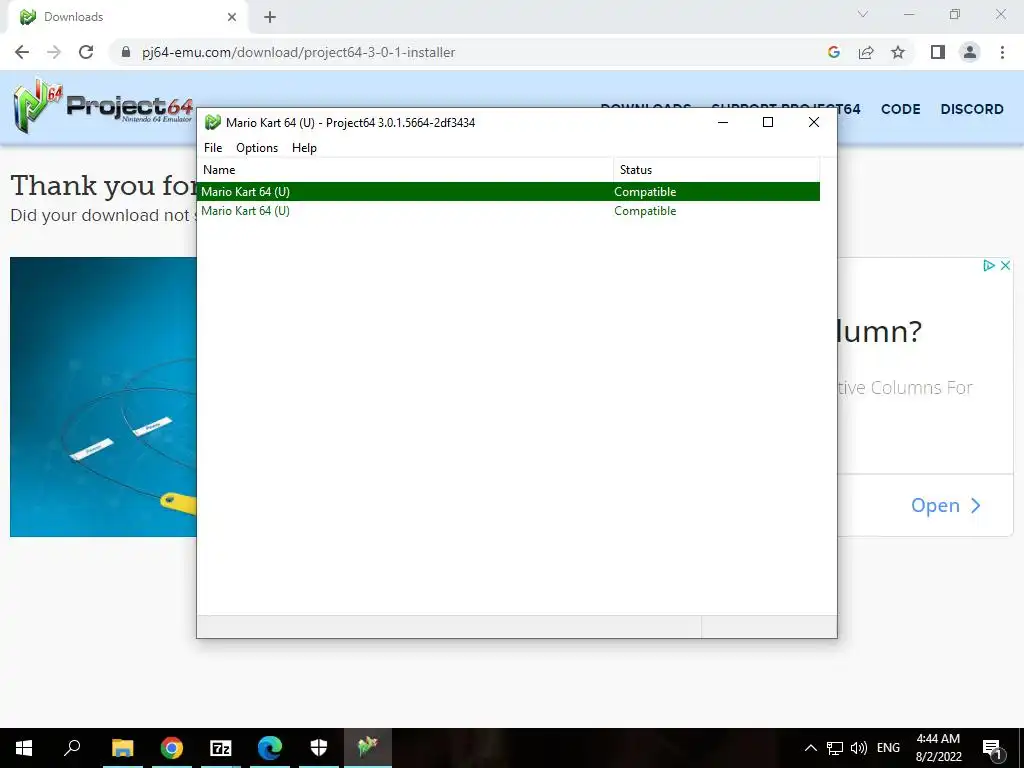The width and height of the screenshot is (1024, 768).
Task: Go forward in Chrome browser
Action: (54, 52)
